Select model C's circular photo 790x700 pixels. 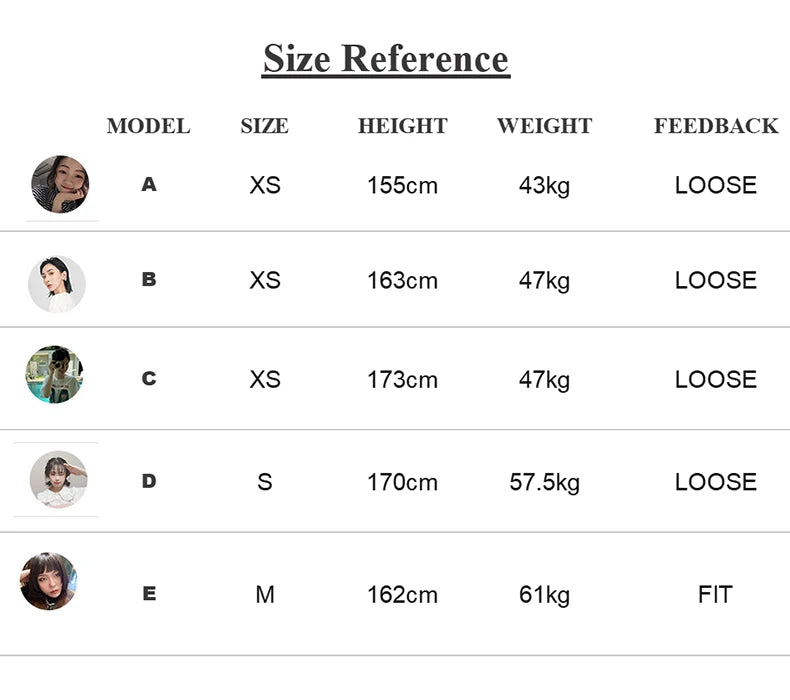[54, 374]
